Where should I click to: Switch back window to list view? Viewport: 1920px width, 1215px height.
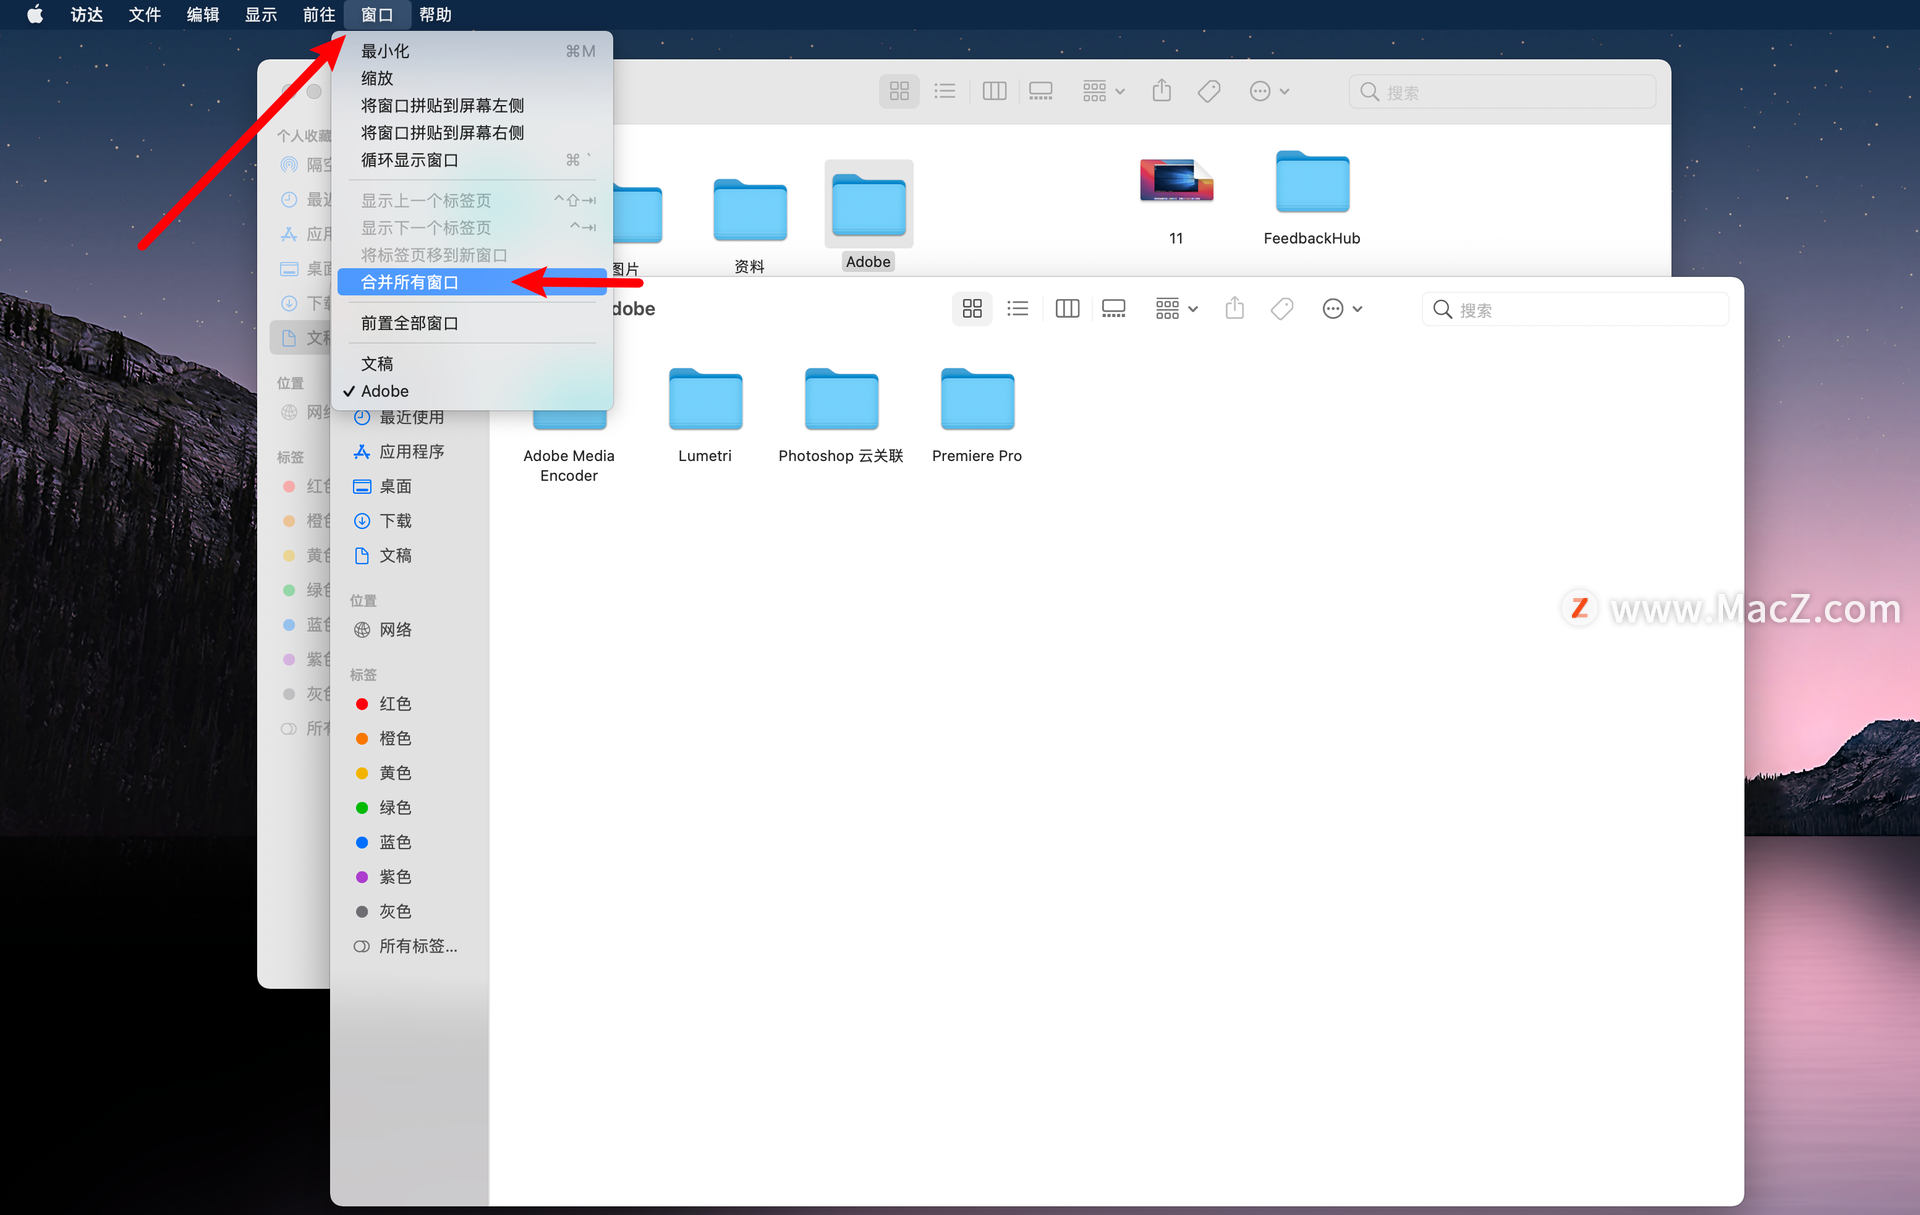click(x=945, y=91)
